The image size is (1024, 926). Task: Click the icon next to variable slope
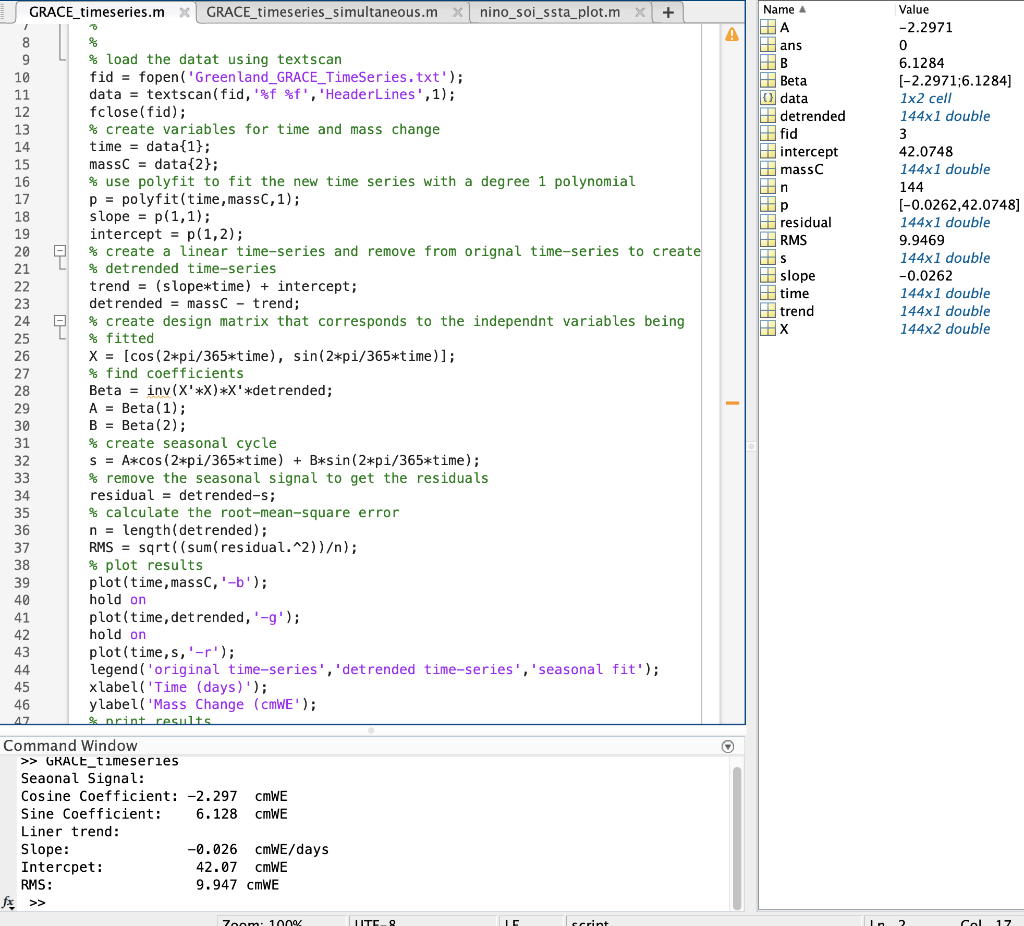click(768, 276)
